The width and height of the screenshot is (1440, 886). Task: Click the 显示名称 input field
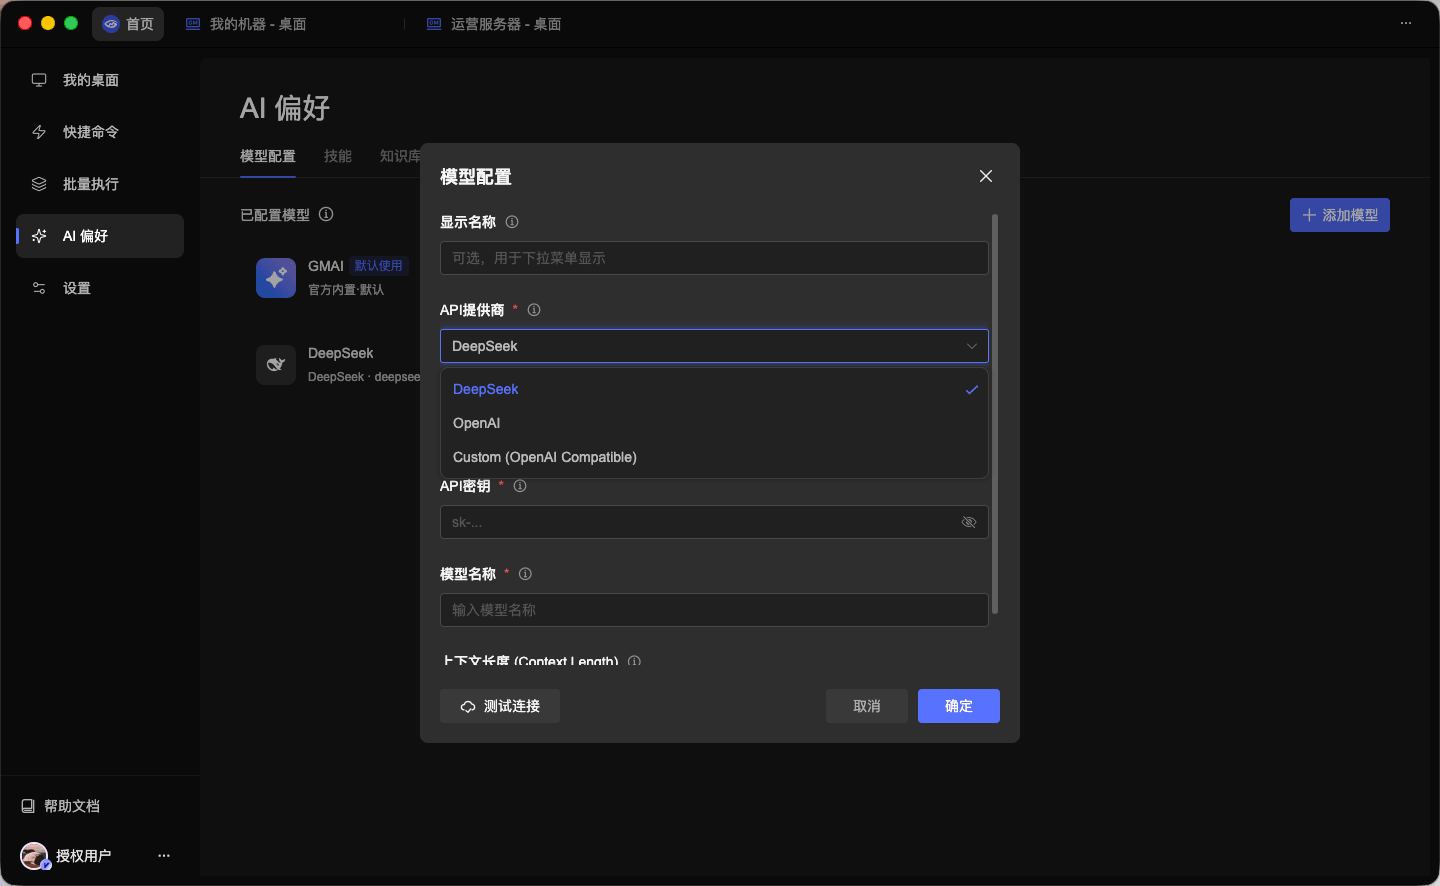pyautogui.click(x=714, y=258)
